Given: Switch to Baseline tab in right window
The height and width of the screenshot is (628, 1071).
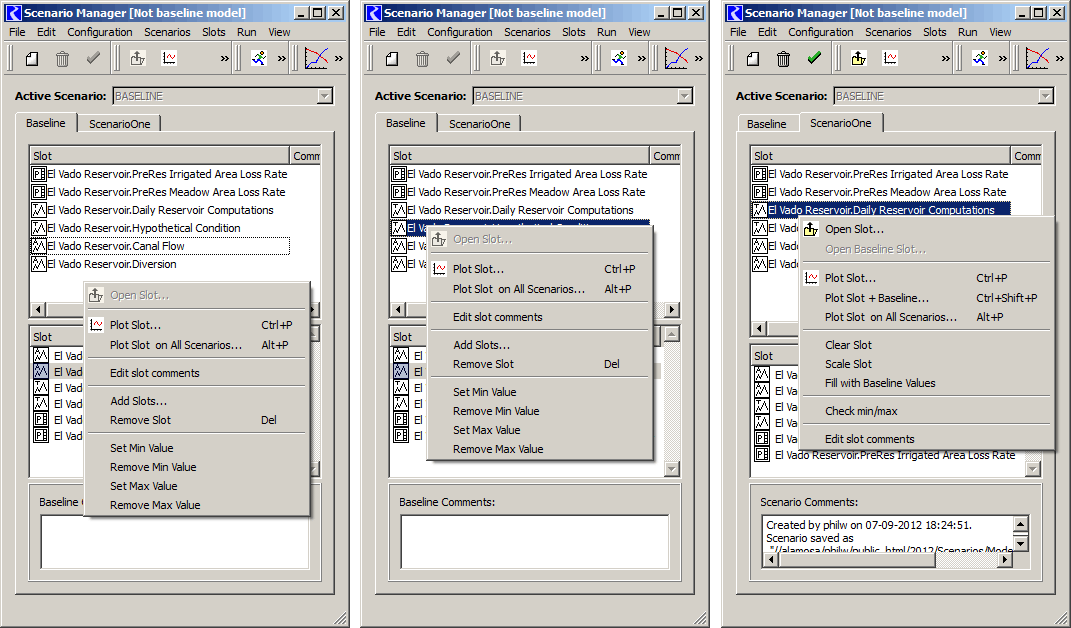Looking at the screenshot, I should (x=766, y=124).
